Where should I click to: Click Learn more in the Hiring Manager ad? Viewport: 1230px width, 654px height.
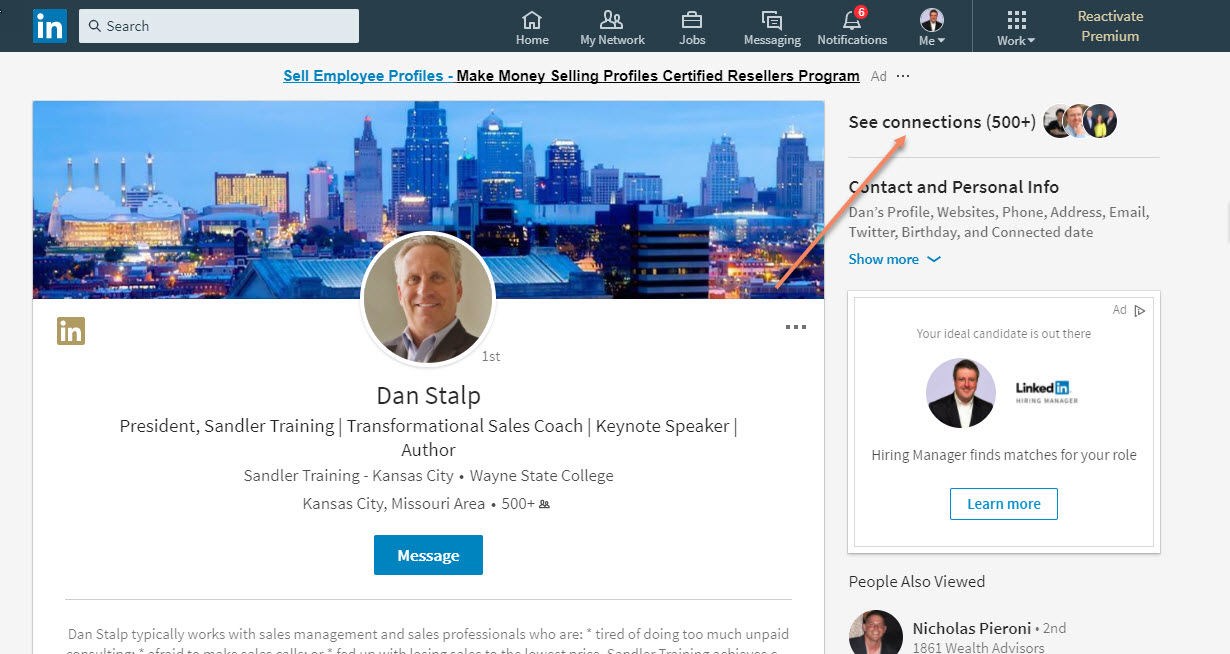1003,503
